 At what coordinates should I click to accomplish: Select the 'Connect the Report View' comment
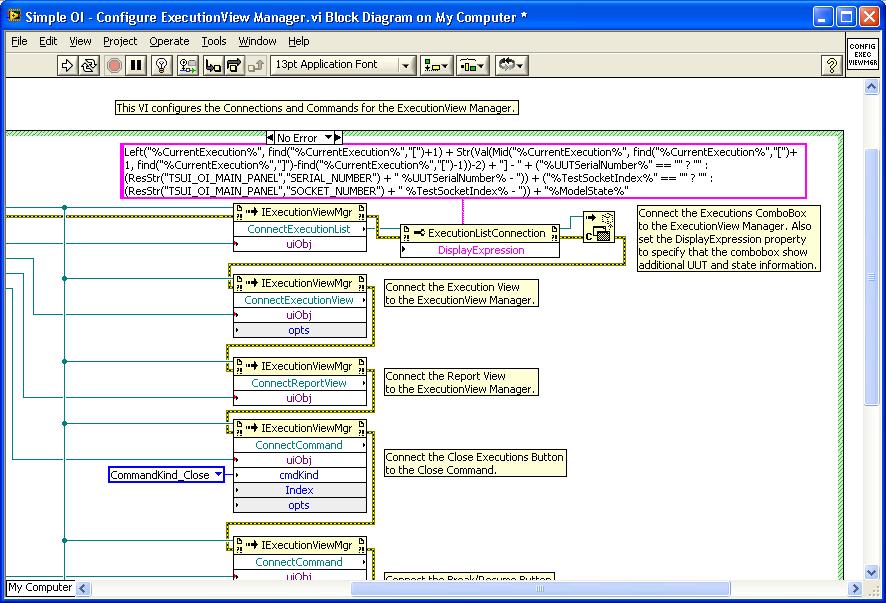click(461, 383)
